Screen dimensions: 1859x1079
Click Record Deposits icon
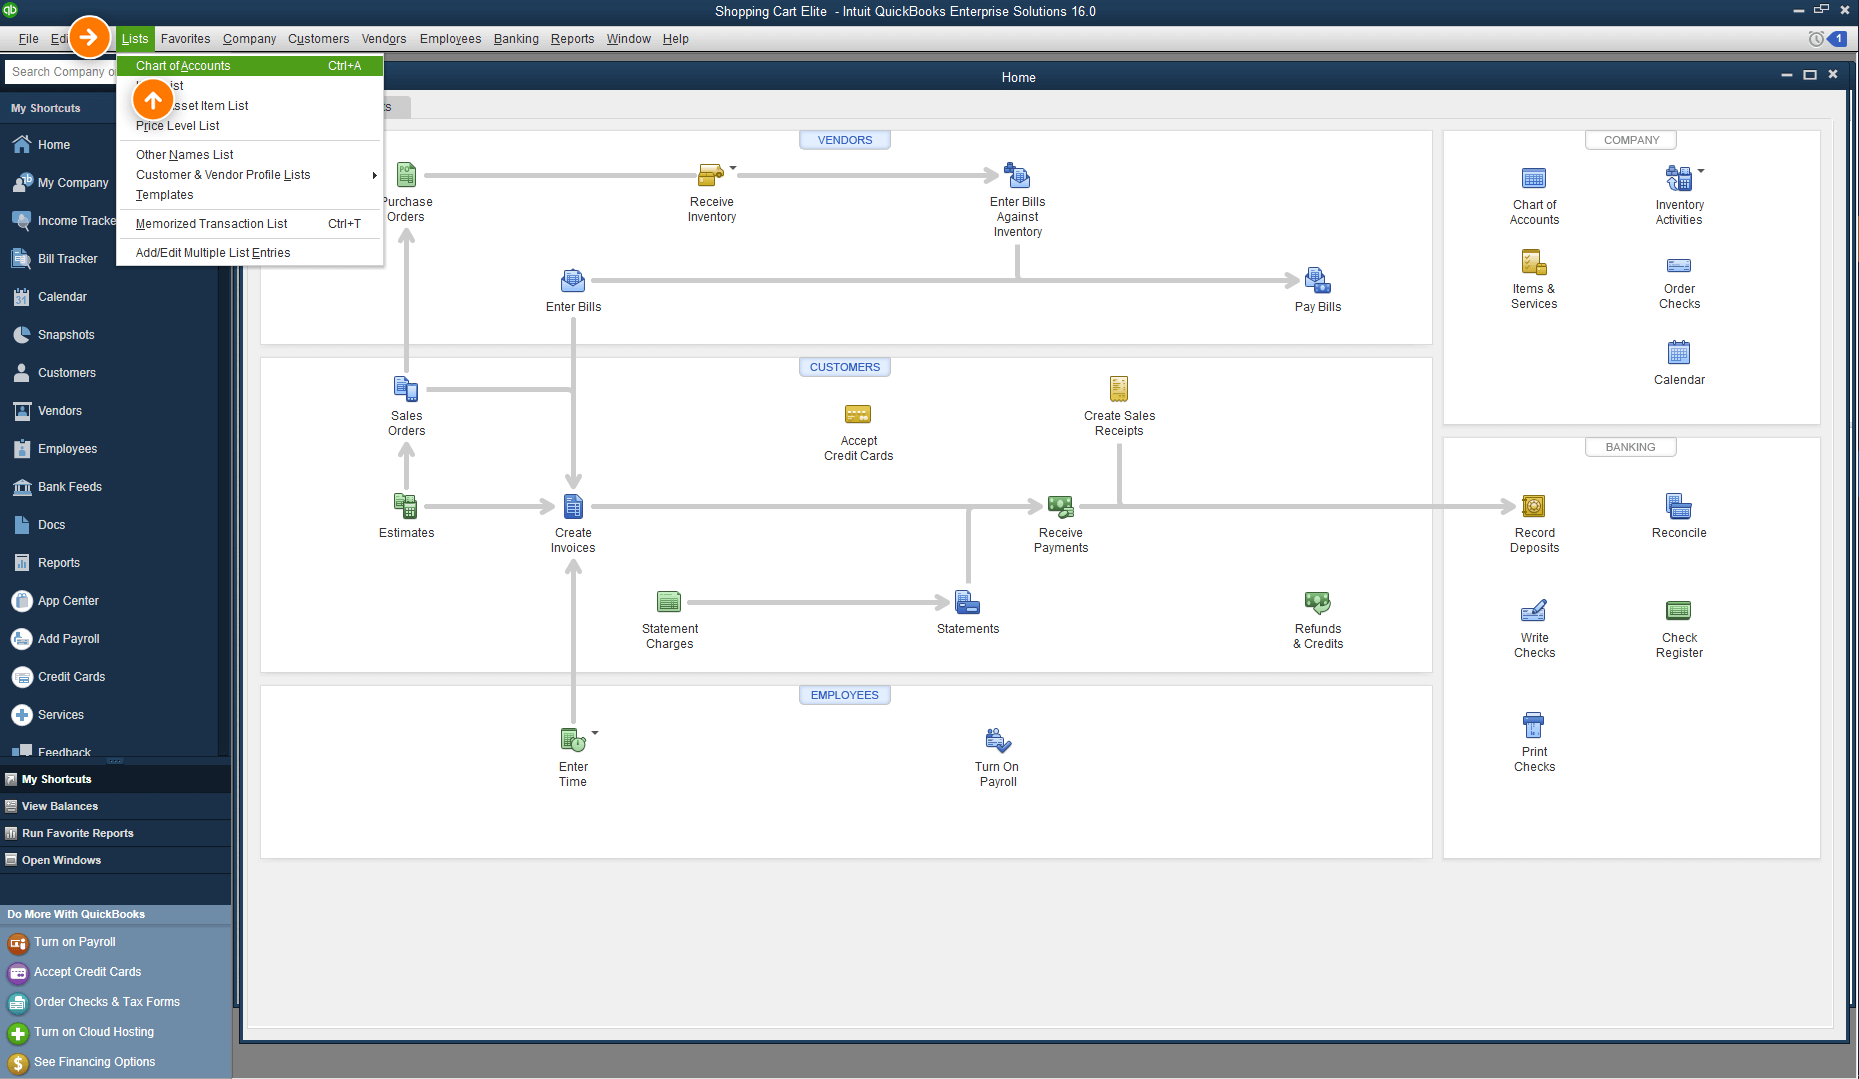coord(1533,506)
